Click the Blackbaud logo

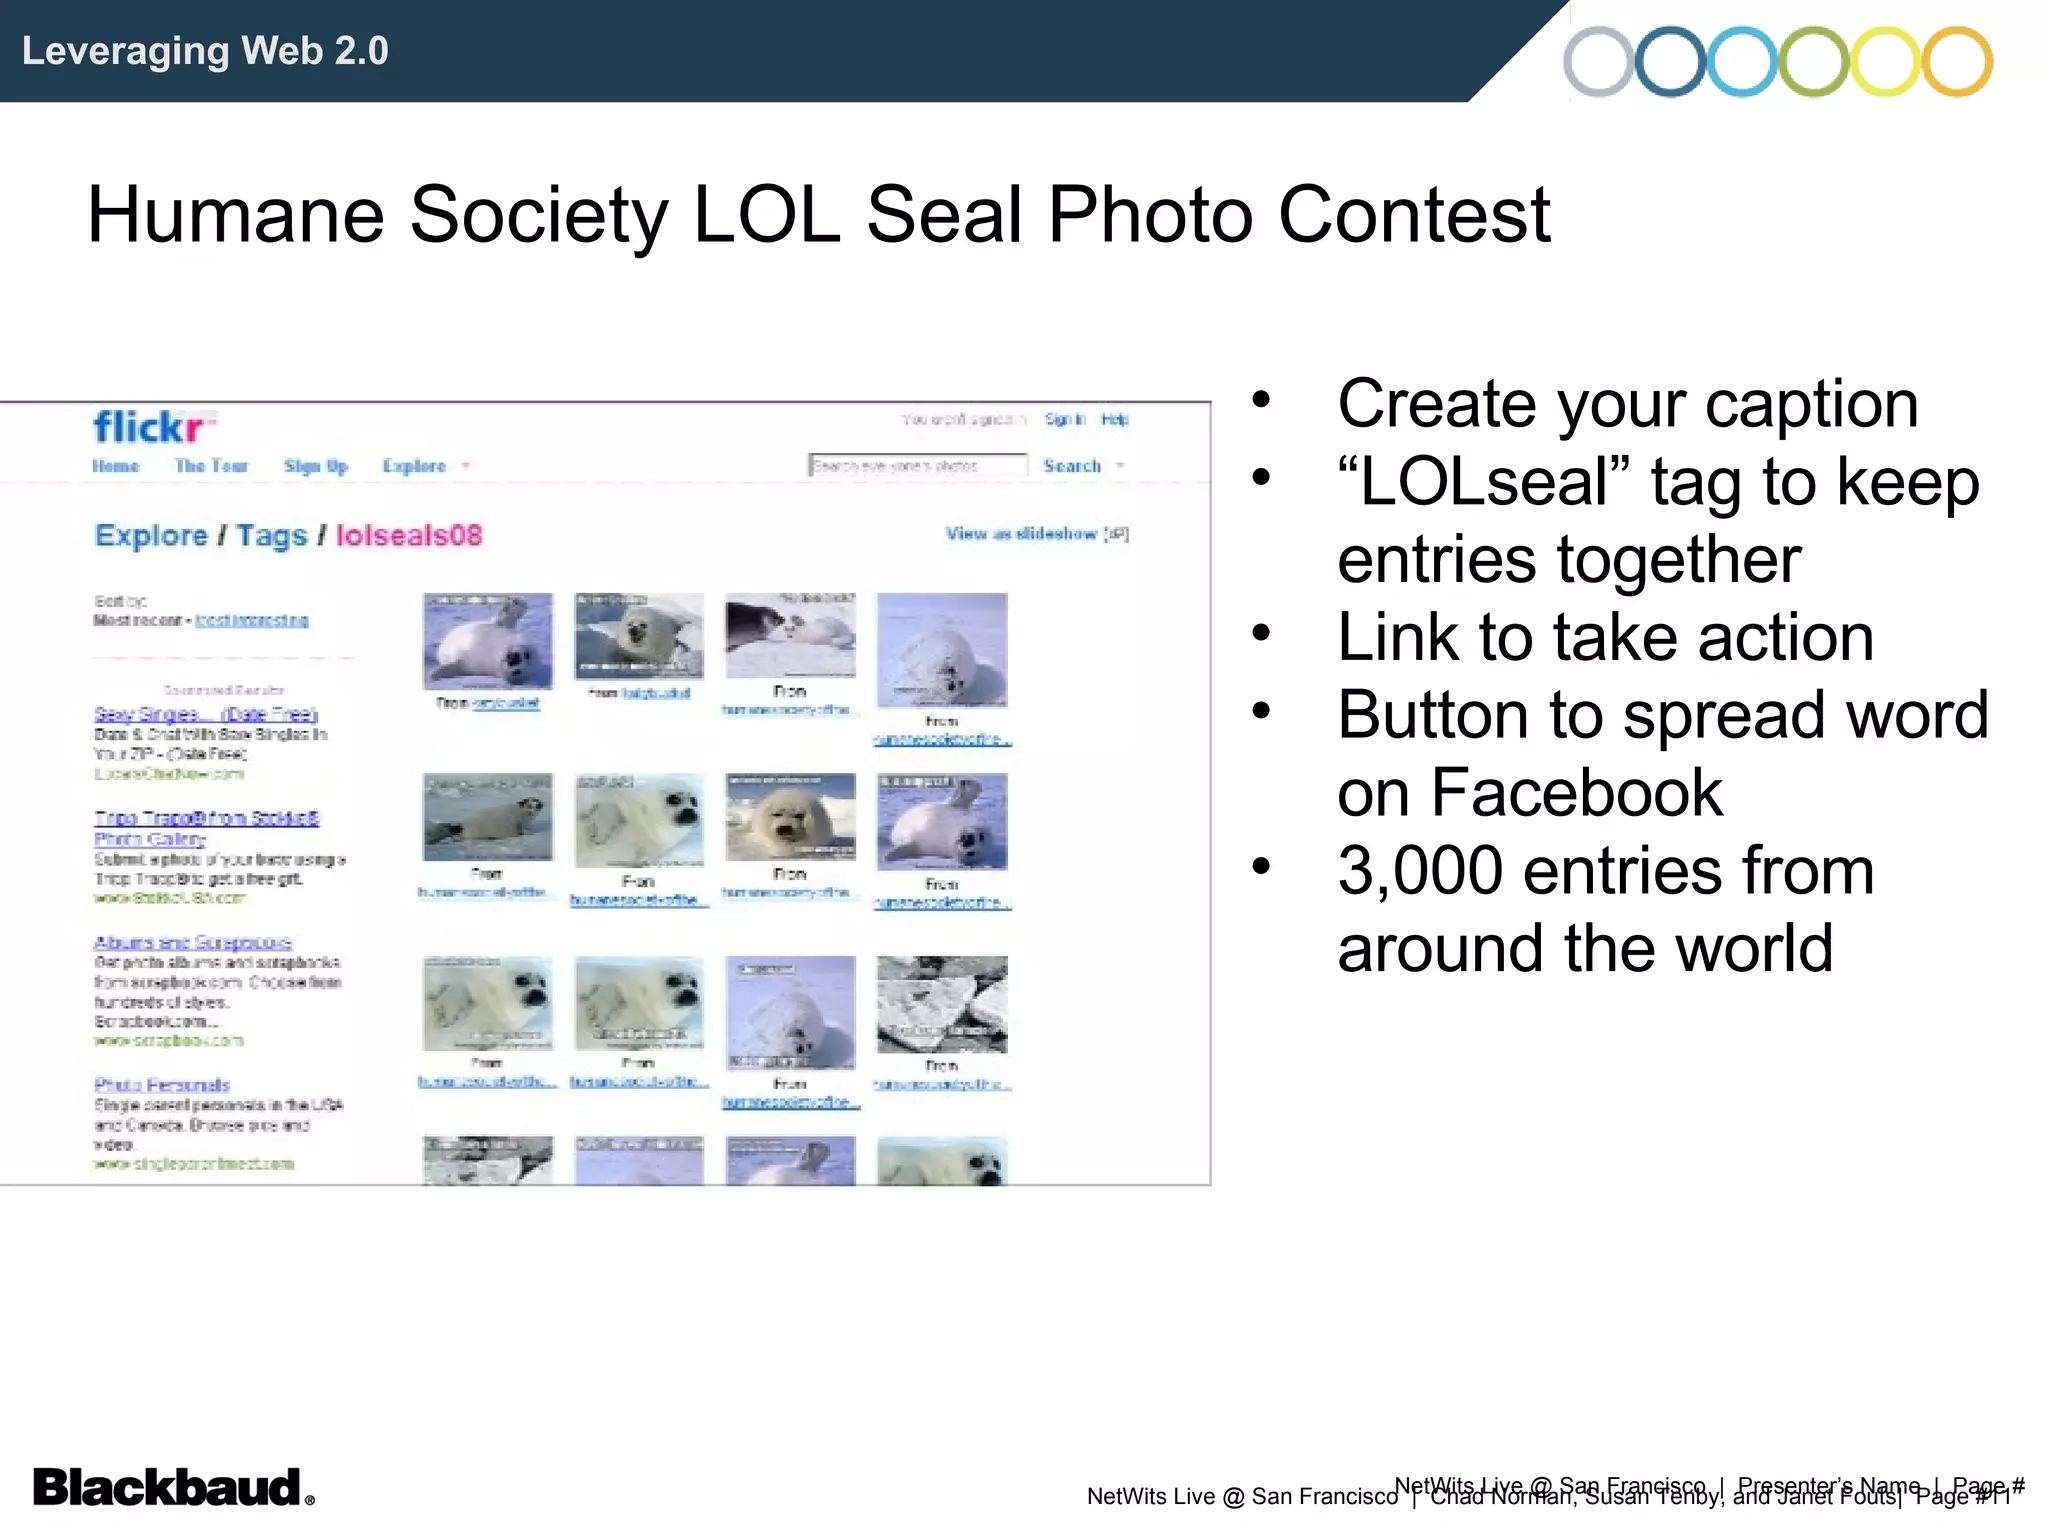click(x=173, y=1487)
